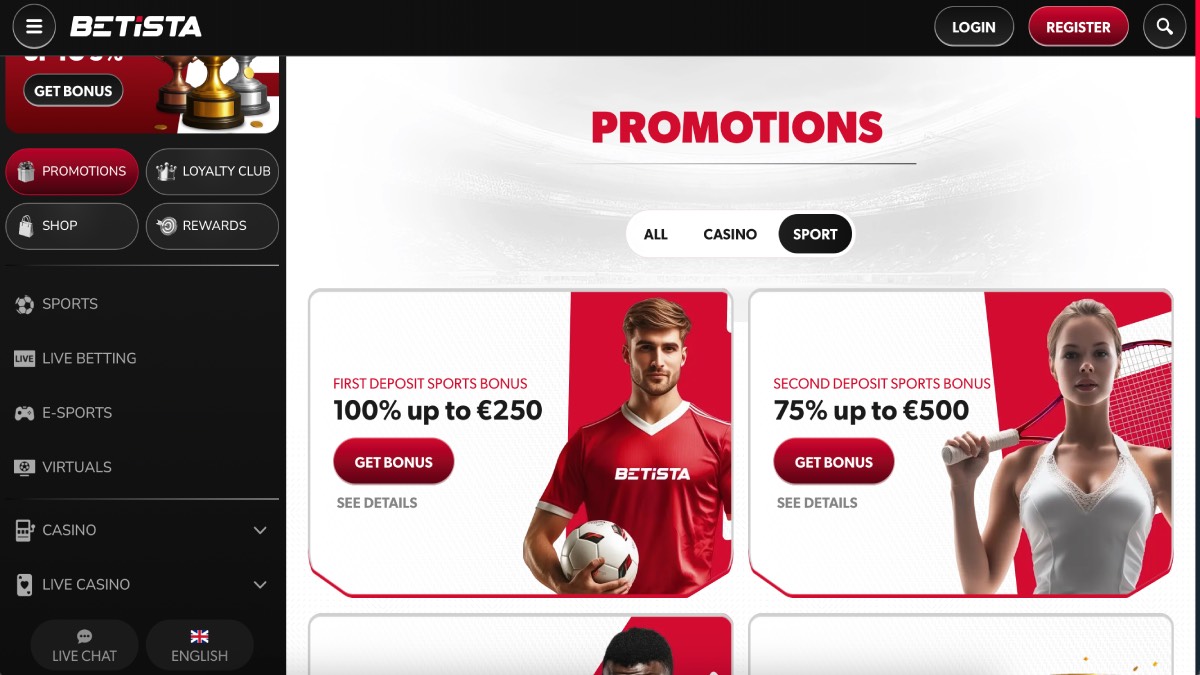Image resolution: width=1200 pixels, height=675 pixels.
Task: Change language via the UK flag
Action: [x=199, y=636]
